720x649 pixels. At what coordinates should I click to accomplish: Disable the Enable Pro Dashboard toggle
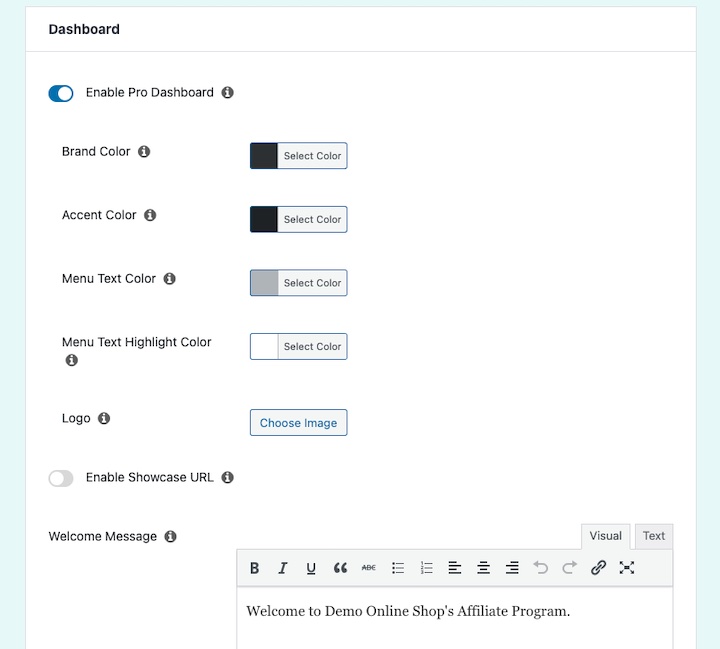tap(61, 93)
